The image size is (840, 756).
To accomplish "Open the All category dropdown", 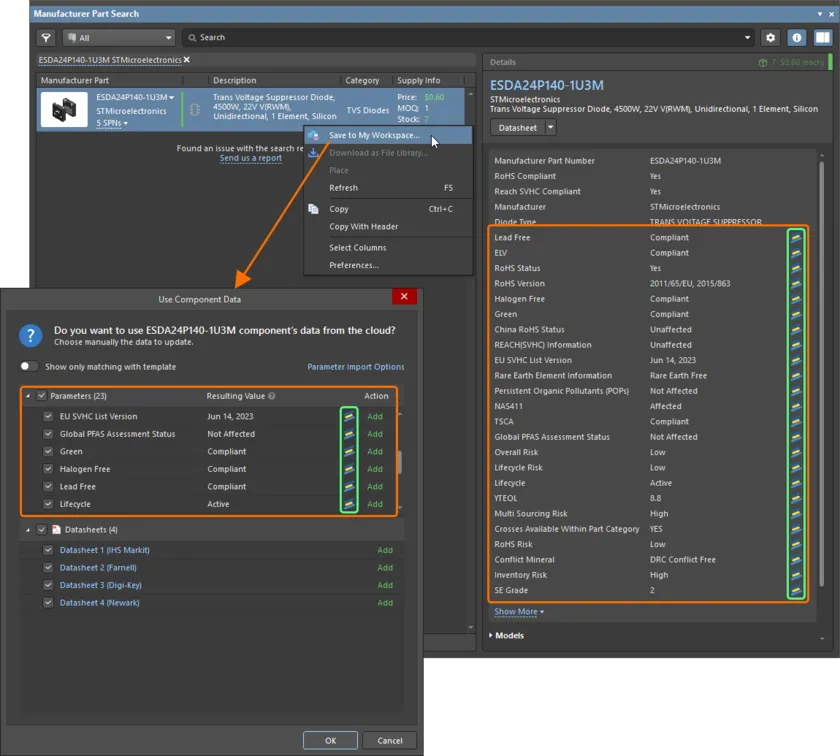I will point(119,38).
